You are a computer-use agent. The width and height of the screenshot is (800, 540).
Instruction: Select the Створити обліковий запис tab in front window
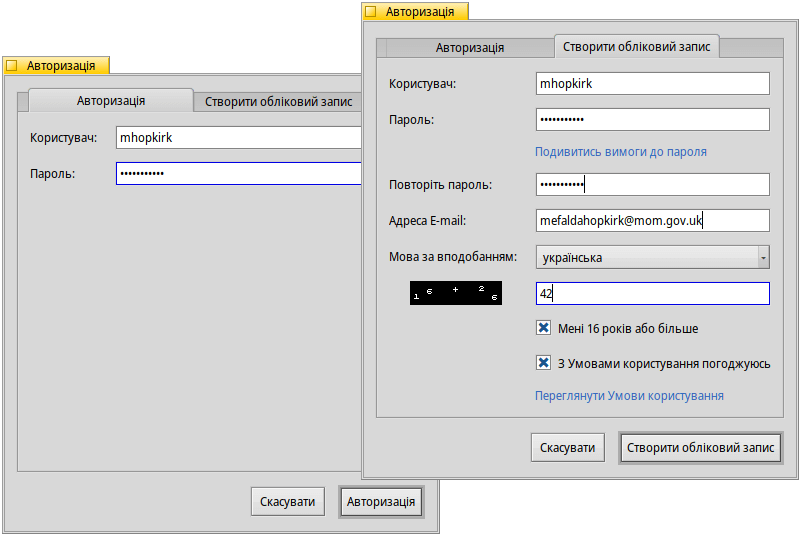pyautogui.click(x=637, y=46)
